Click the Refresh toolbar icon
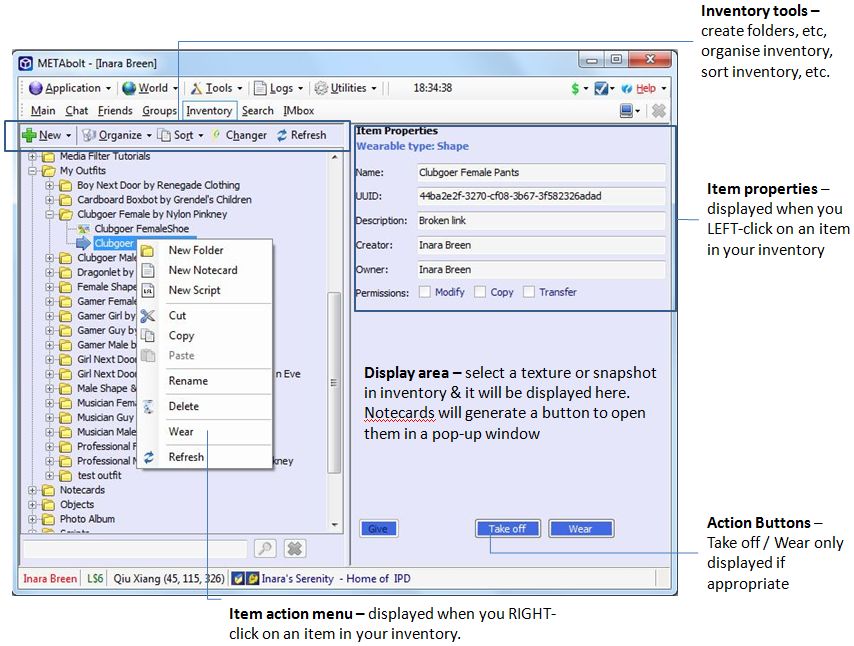This screenshot has width=854, height=646. (x=282, y=135)
